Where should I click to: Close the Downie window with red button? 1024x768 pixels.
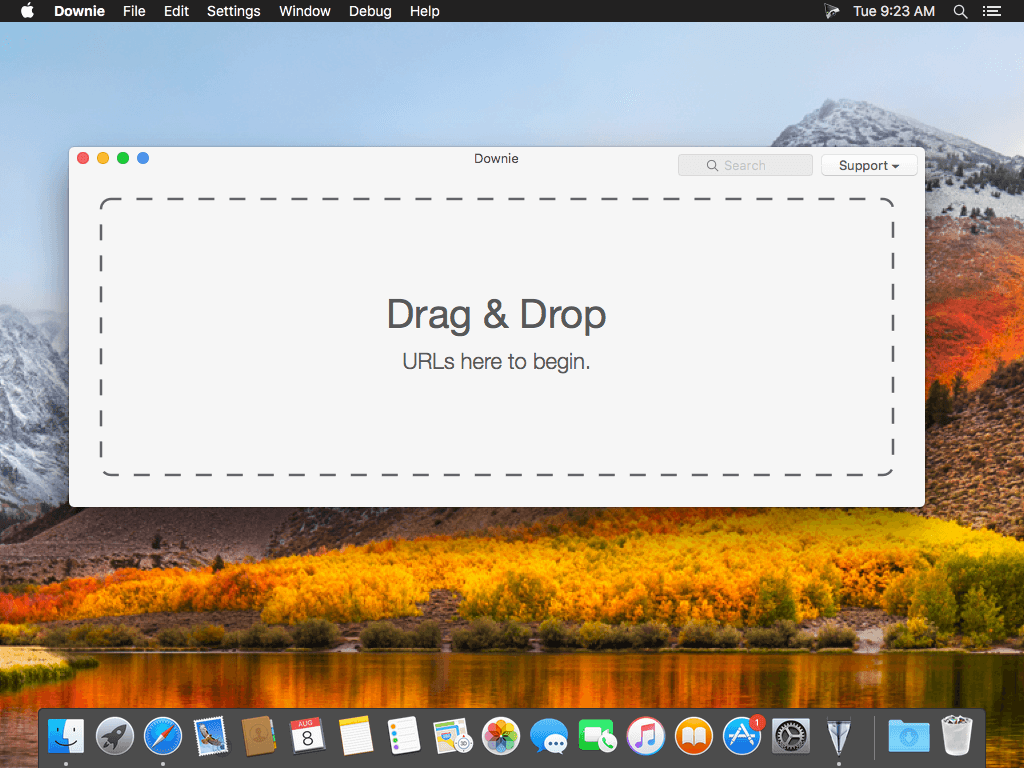83,158
